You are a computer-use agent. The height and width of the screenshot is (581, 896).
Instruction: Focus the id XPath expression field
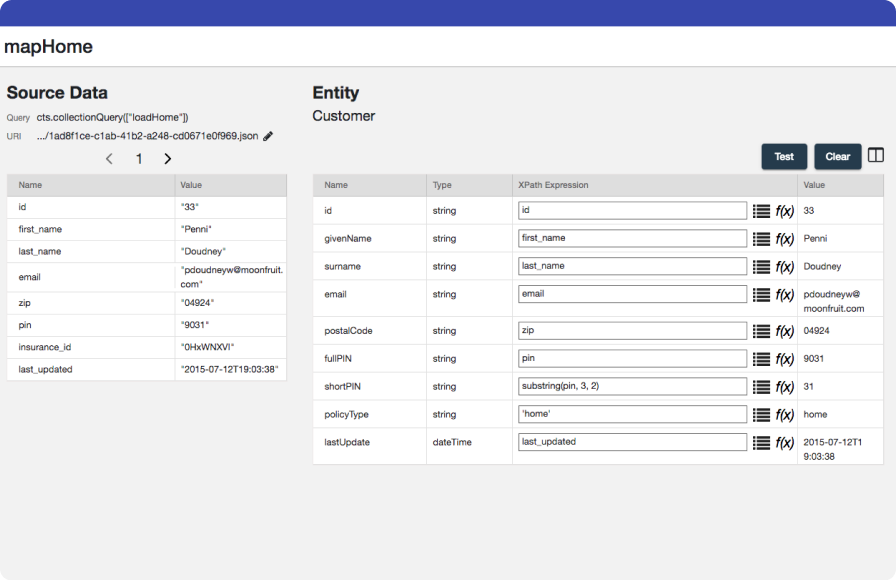[632, 210]
